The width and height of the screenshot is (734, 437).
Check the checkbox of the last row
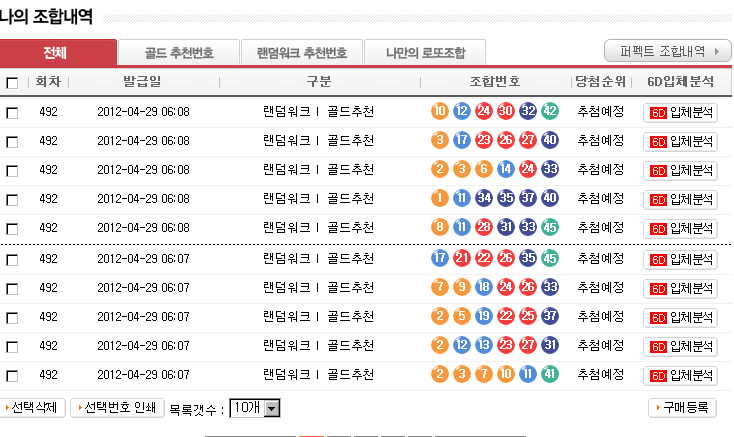12,377
